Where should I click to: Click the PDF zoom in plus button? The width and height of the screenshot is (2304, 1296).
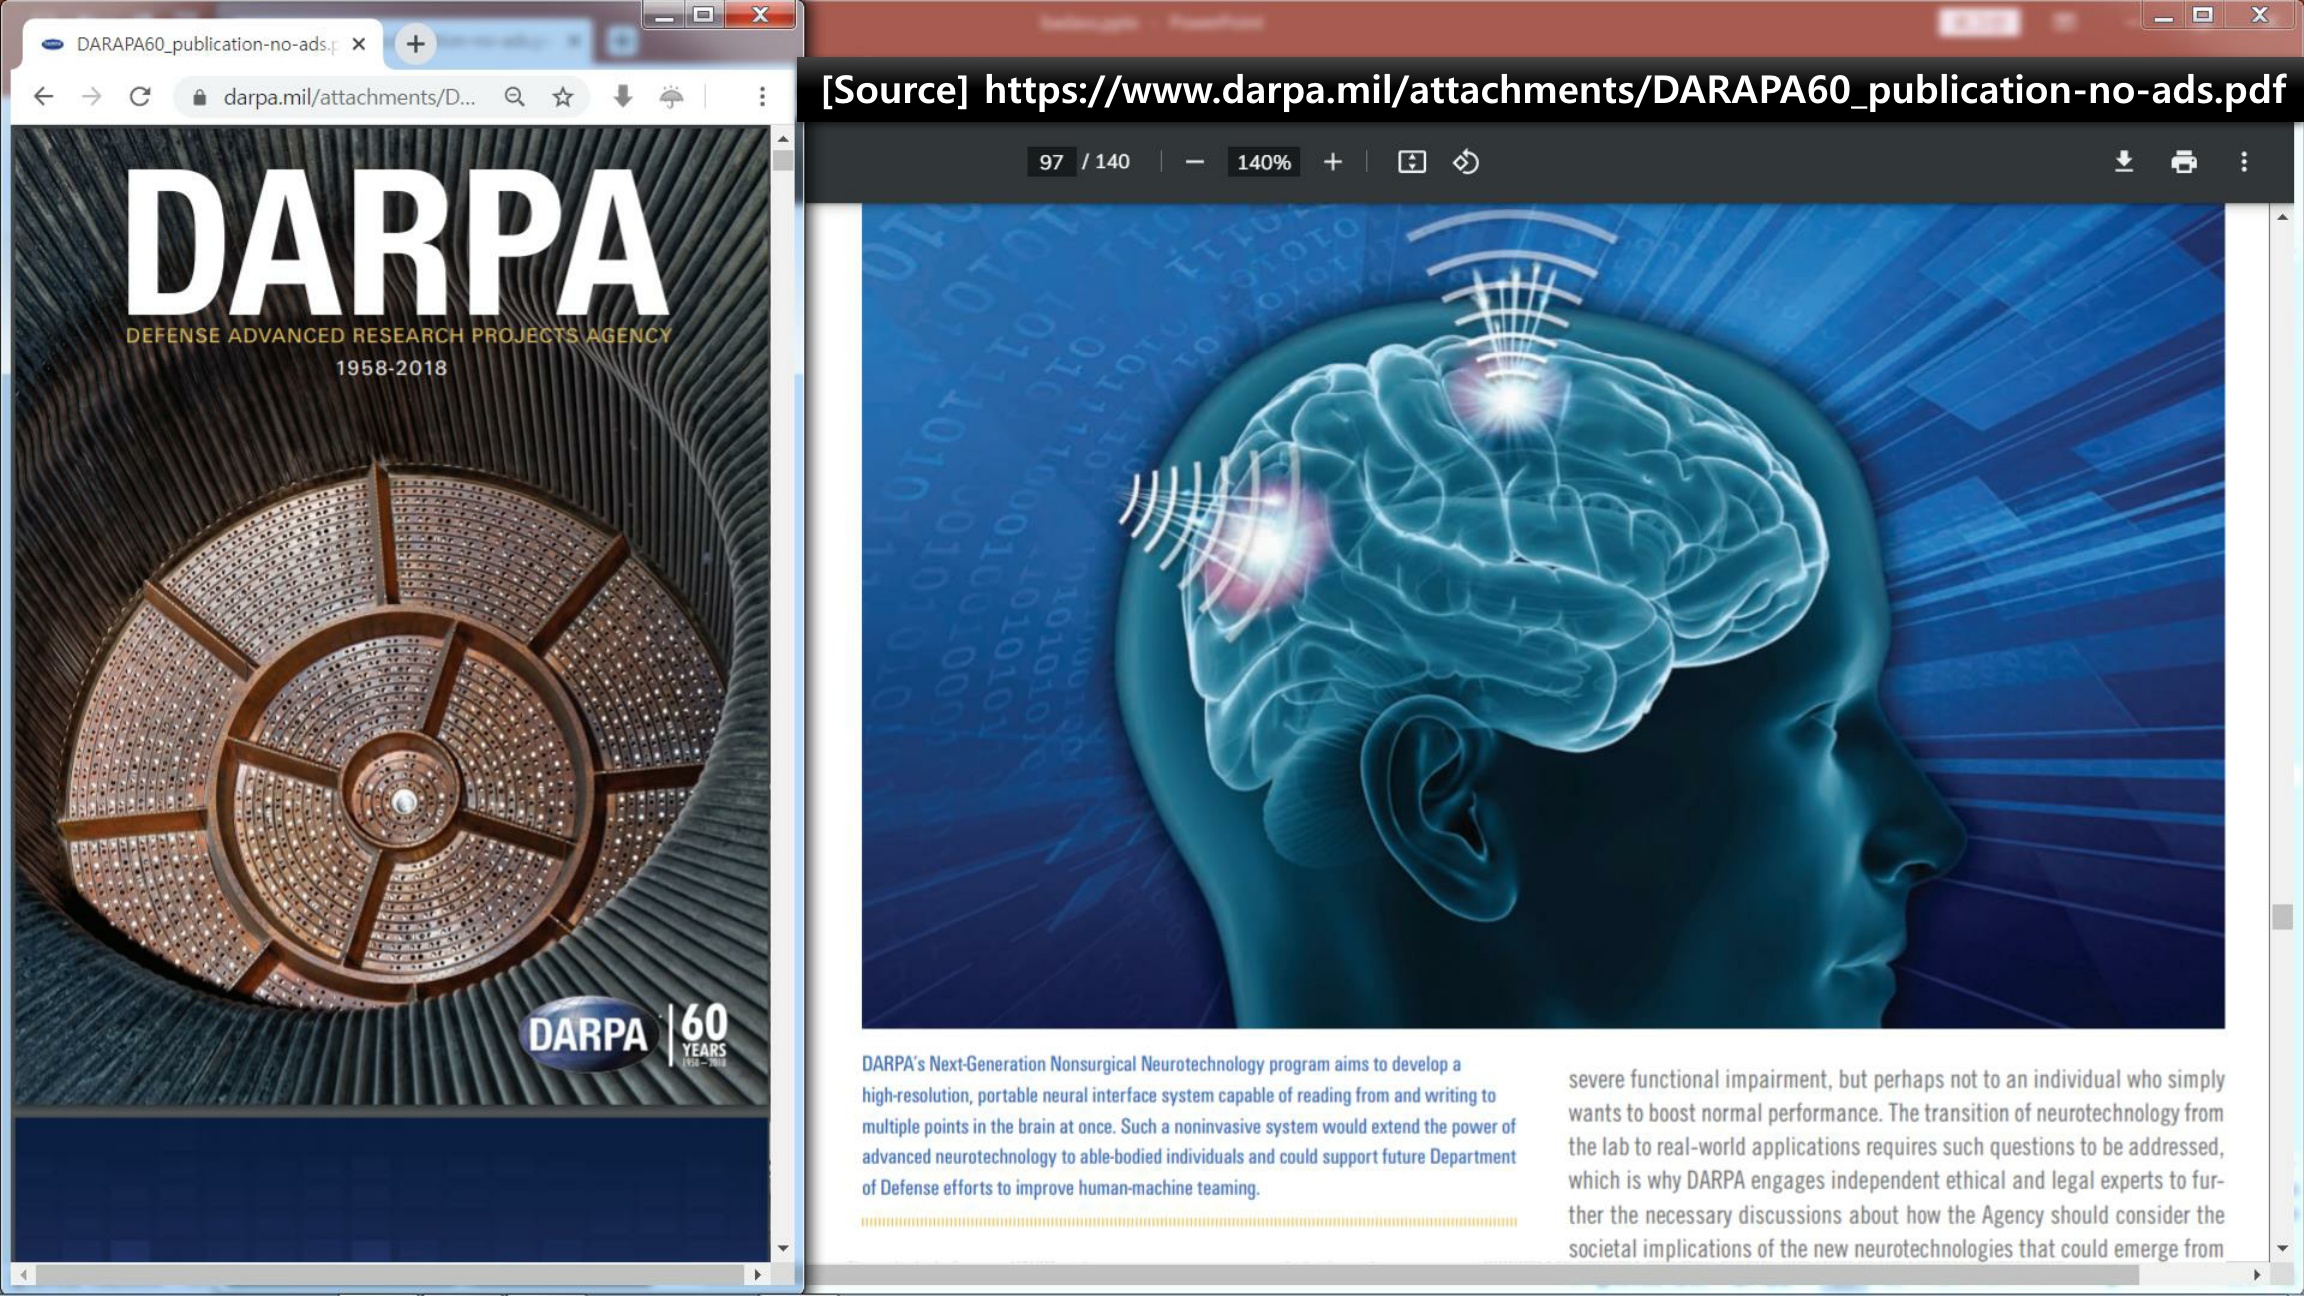click(1332, 162)
